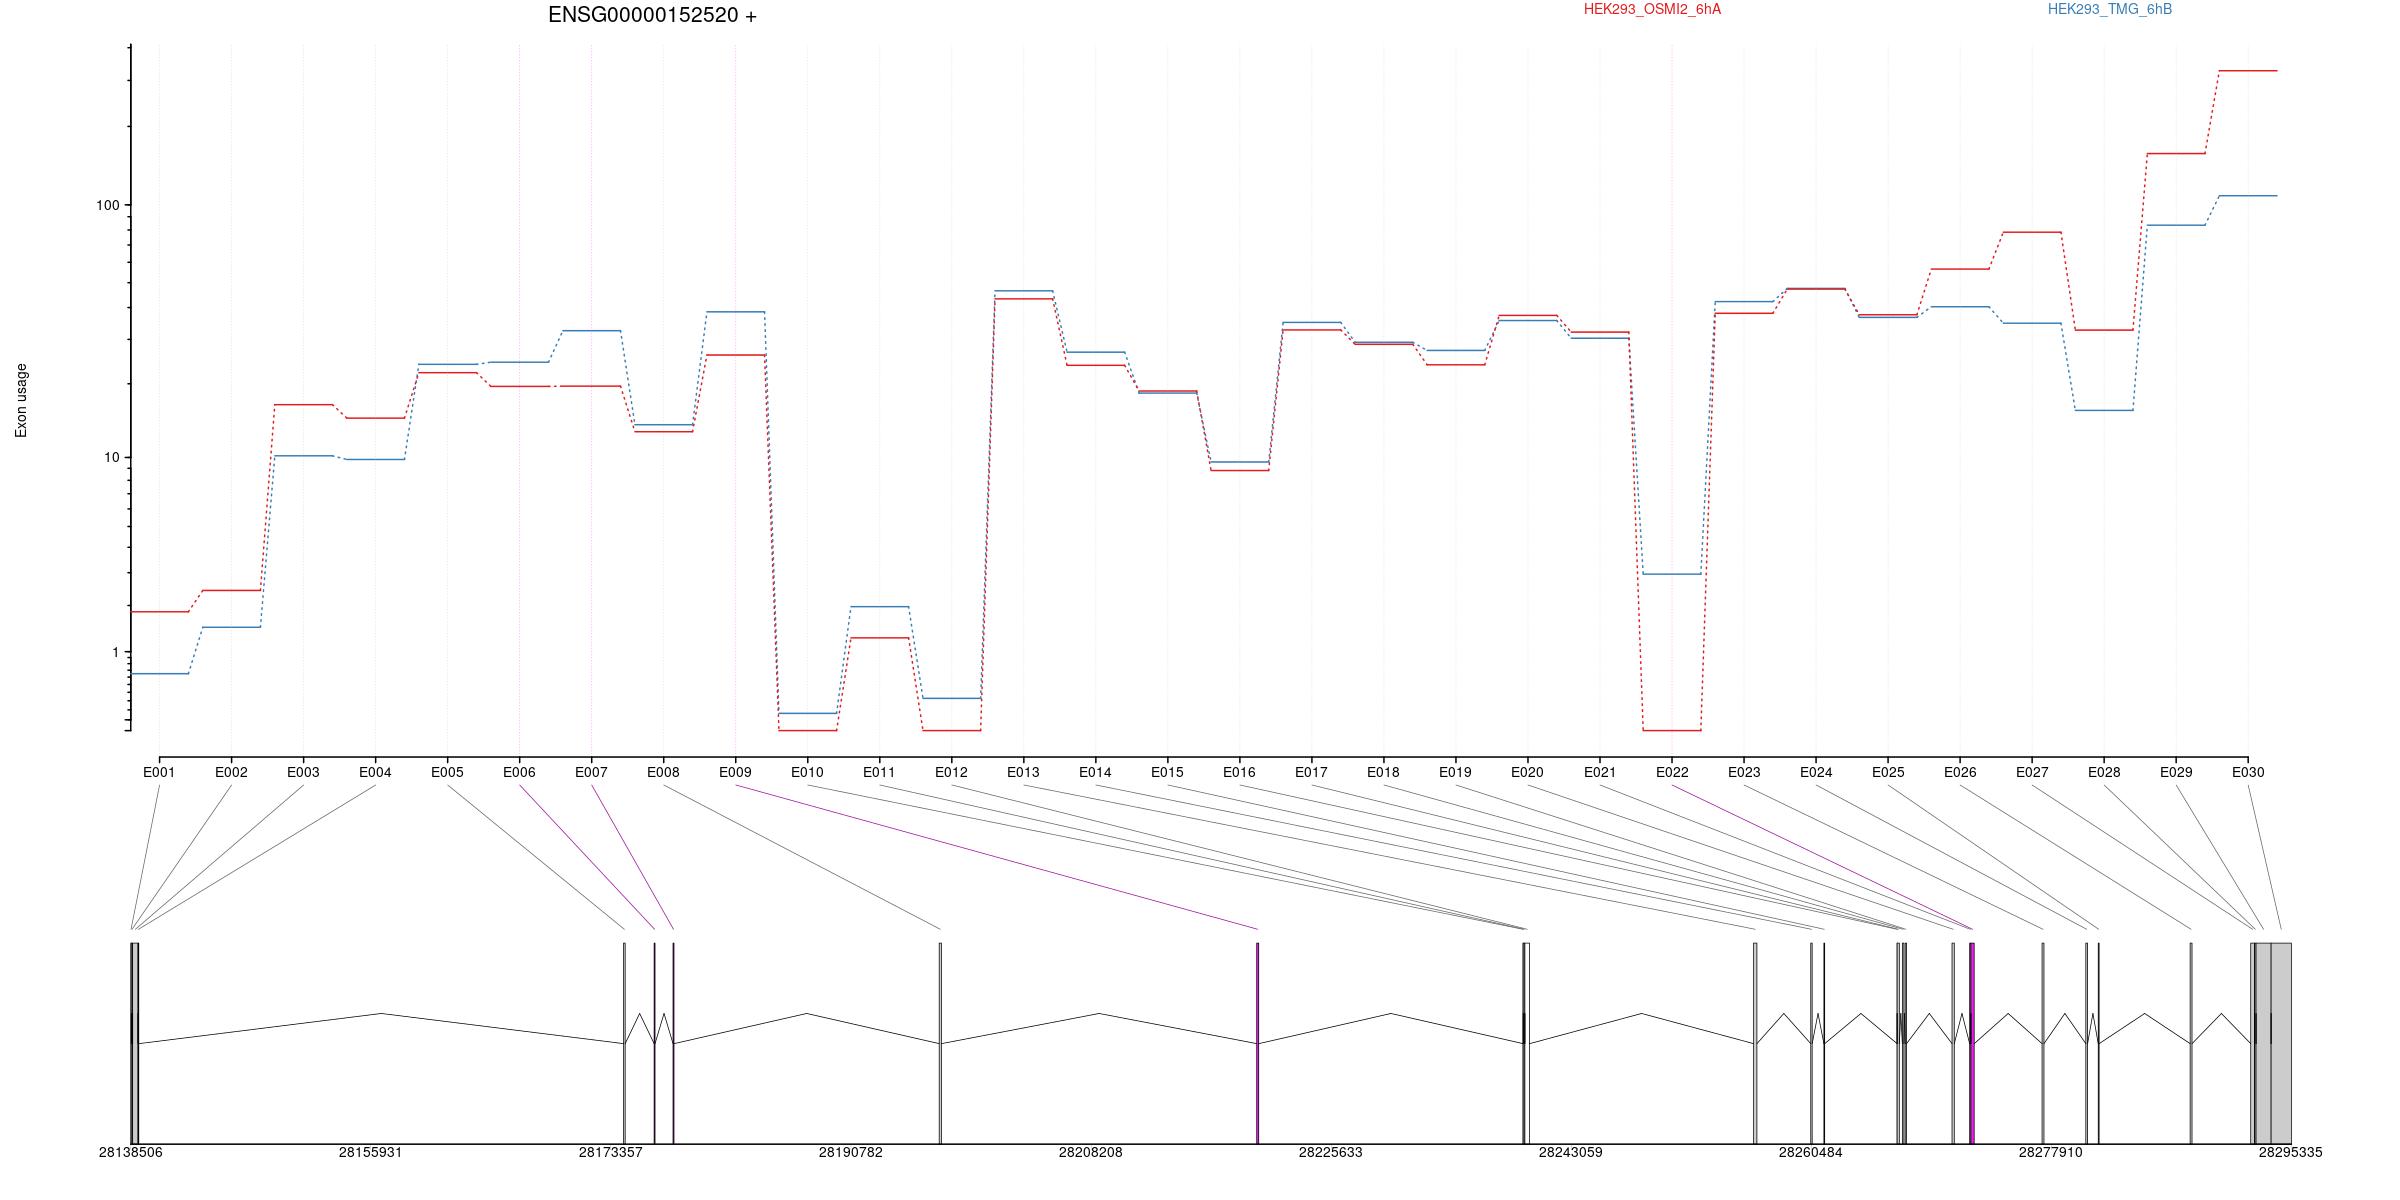Select exon label E013
The width and height of the screenshot is (2400, 1200).
1023,772
